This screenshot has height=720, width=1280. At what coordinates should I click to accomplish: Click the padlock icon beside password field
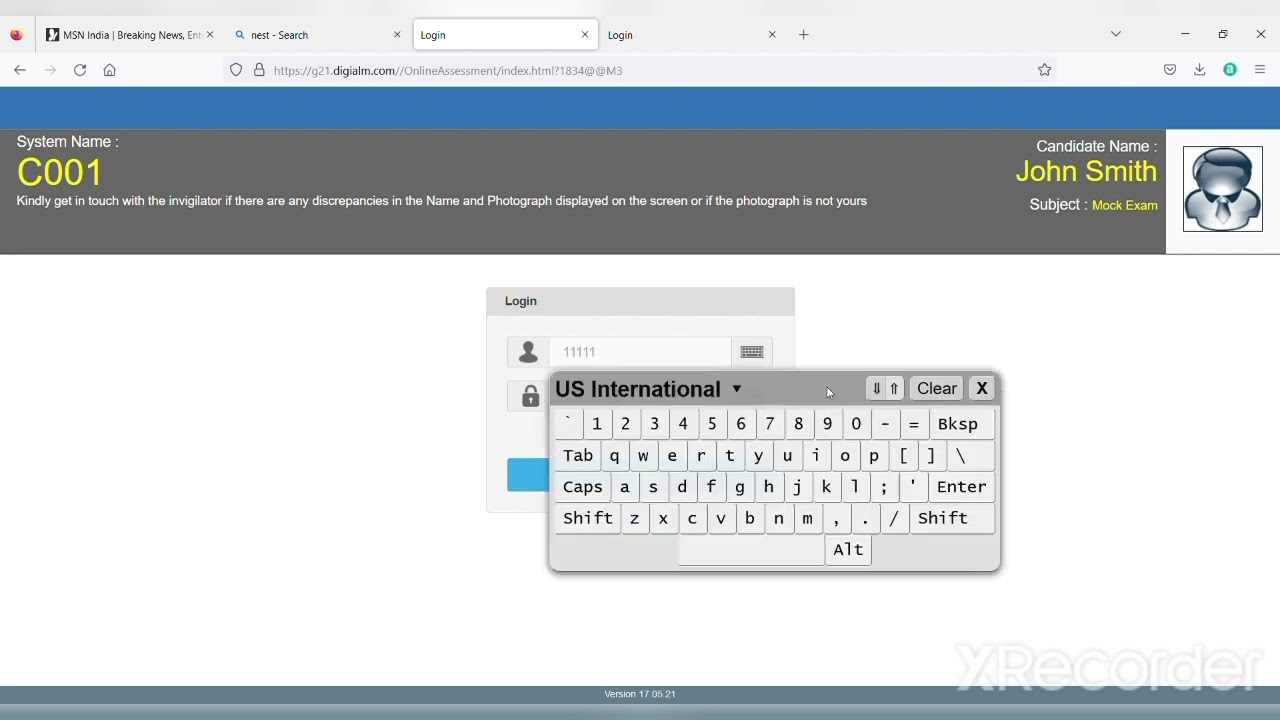530,396
